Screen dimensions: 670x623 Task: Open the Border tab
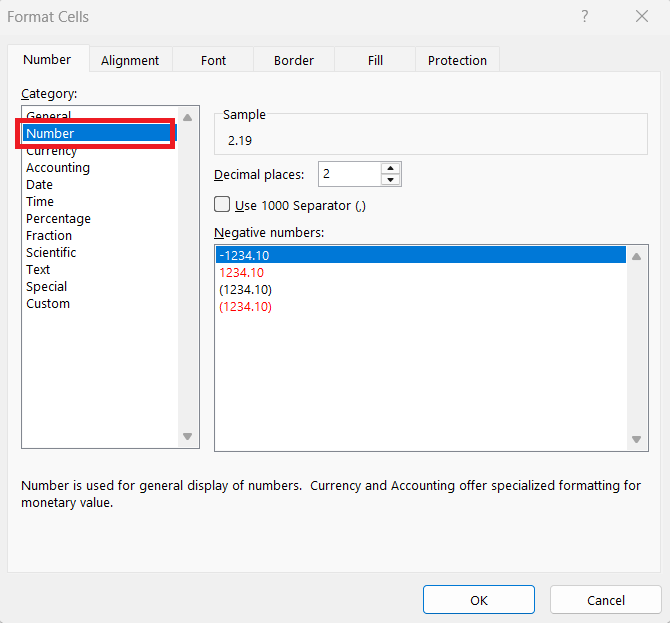[294, 60]
